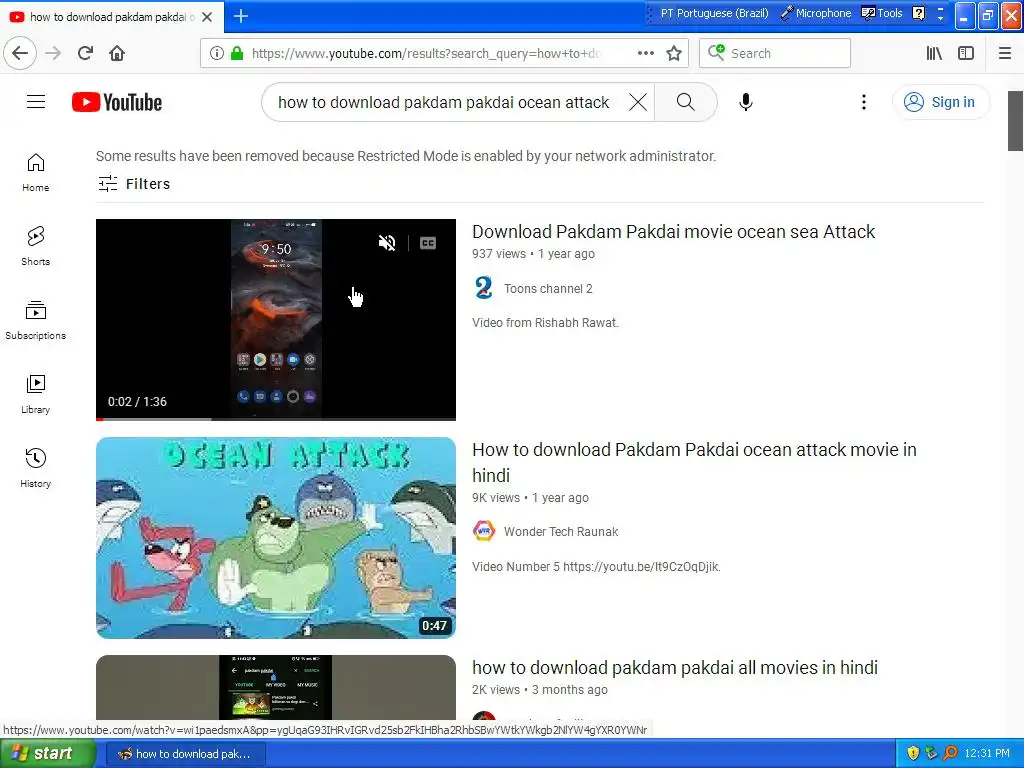Image resolution: width=1024 pixels, height=768 pixels.
Task: Close the YouTube browser tab
Action: click(x=207, y=17)
